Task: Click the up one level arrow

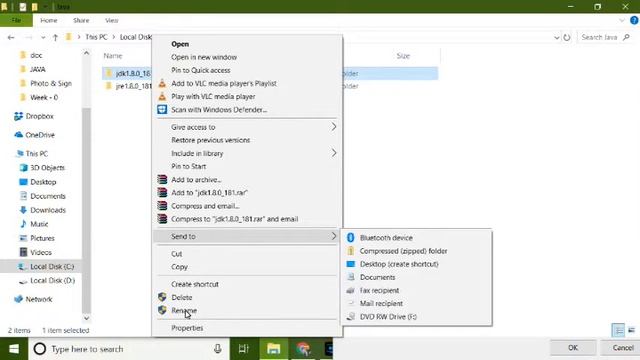Action: click(55, 37)
